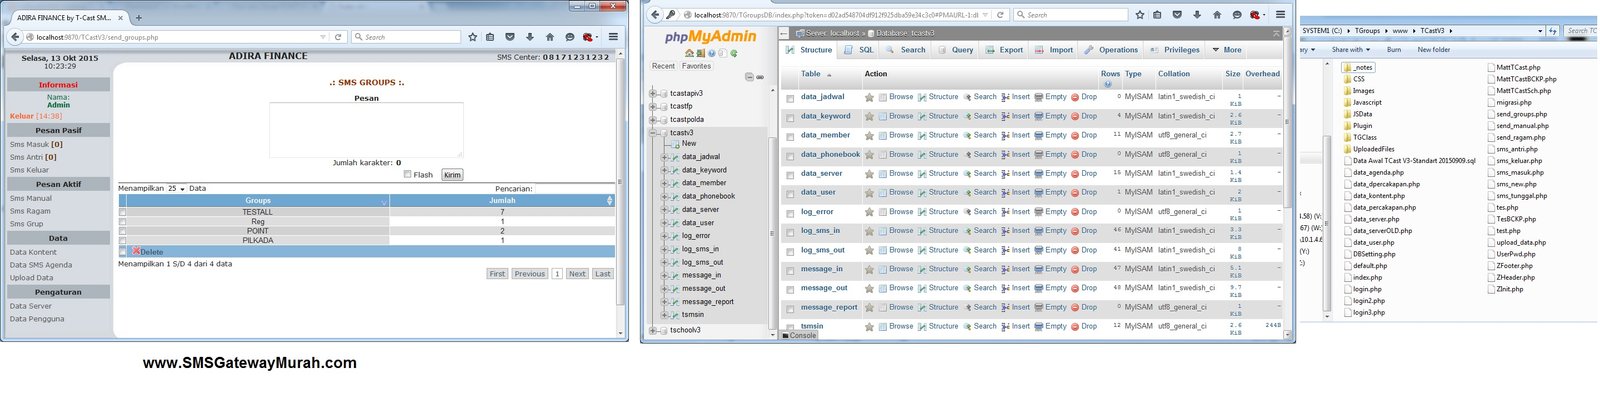Select DBSetting.php file in Explorer
1600x396 pixels.
pyautogui.click(x=1369, y=254)
